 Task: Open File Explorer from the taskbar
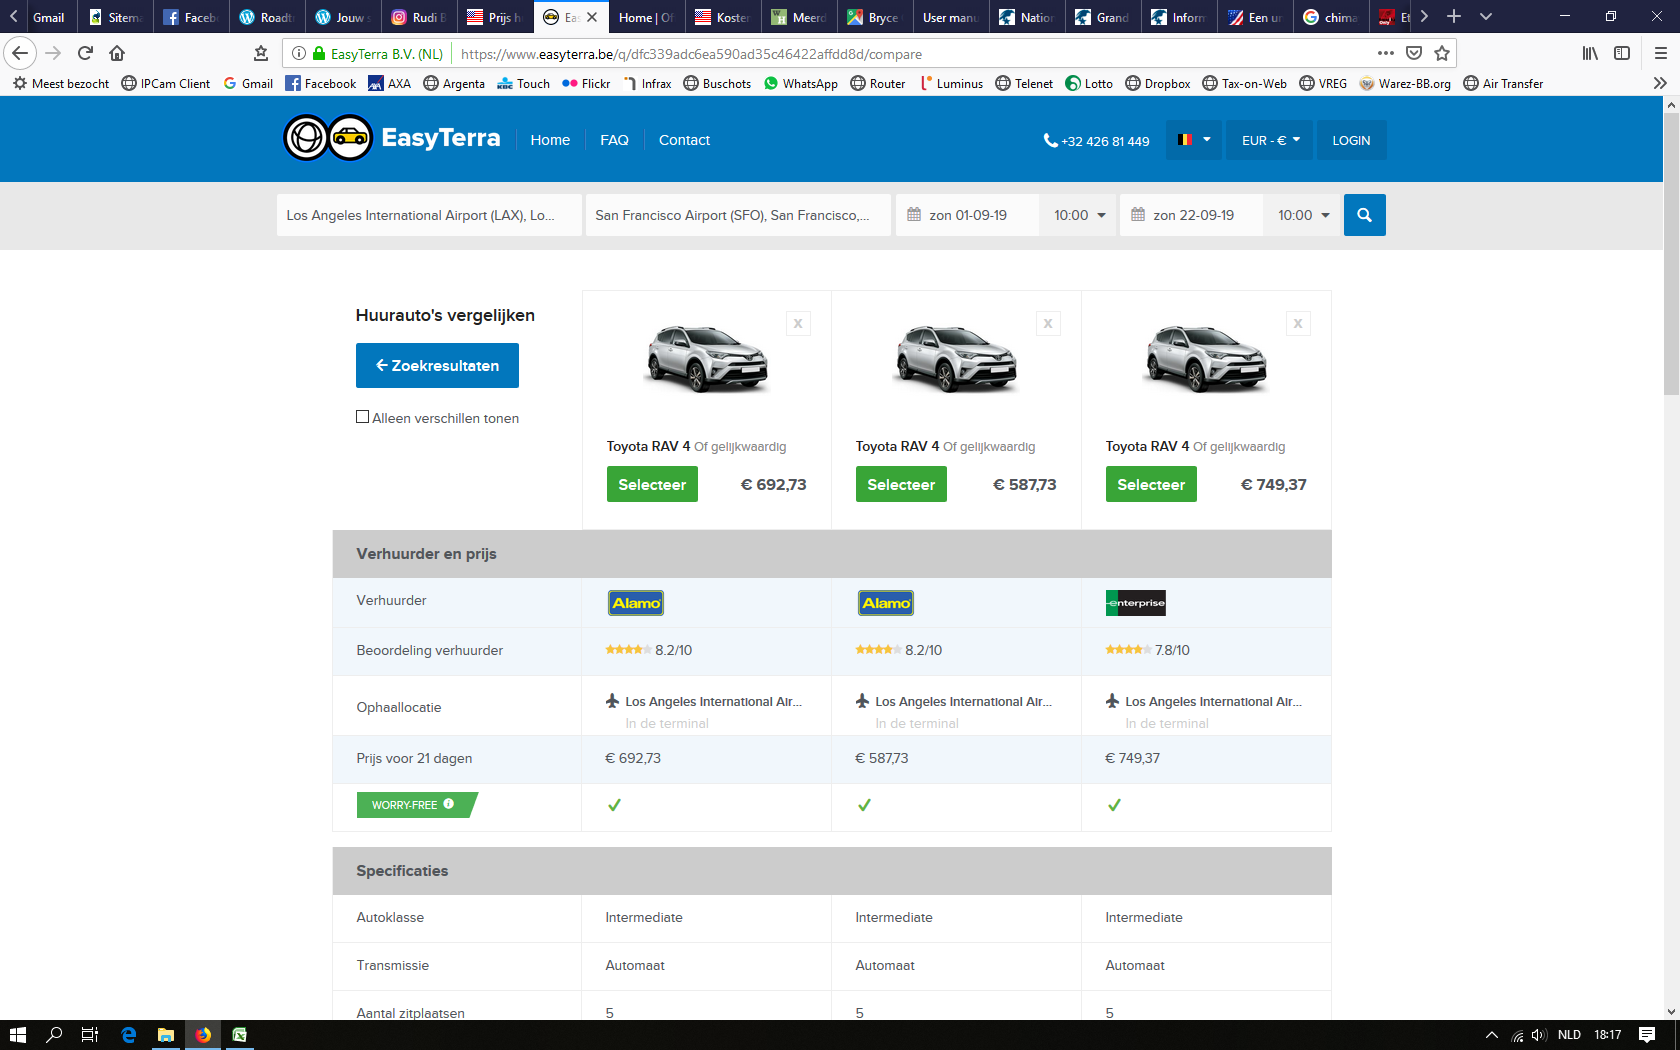point(165,1035)
